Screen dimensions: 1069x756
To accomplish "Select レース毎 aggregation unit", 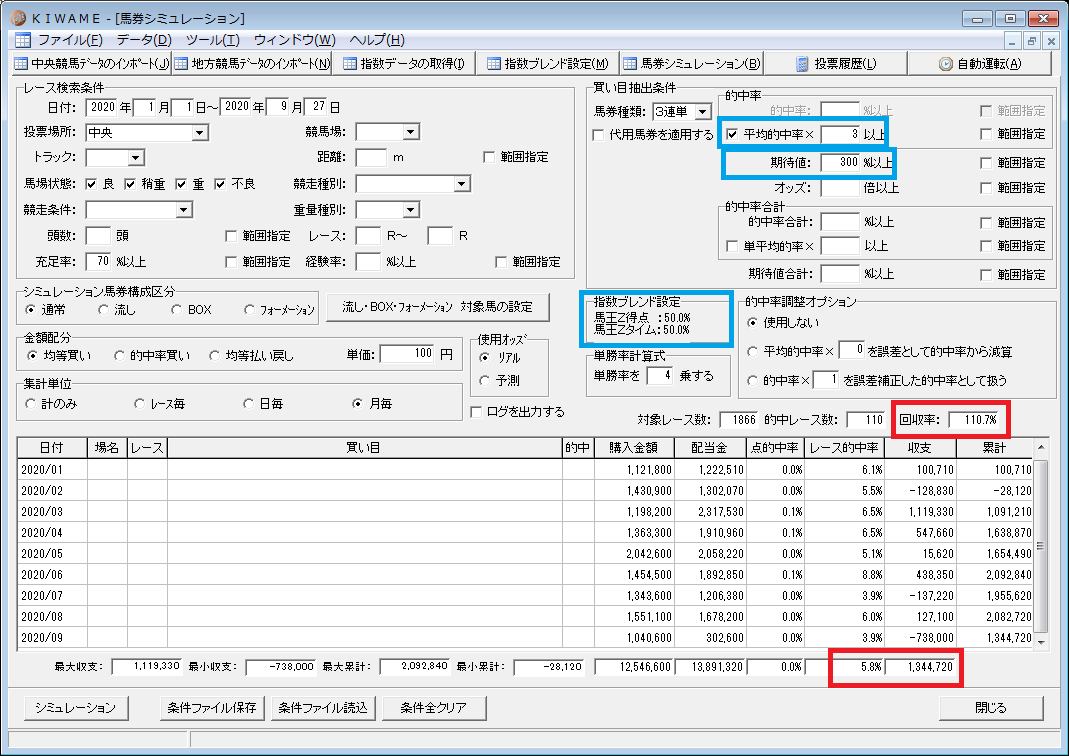I will pyautogui.click(x=140, y=404).
